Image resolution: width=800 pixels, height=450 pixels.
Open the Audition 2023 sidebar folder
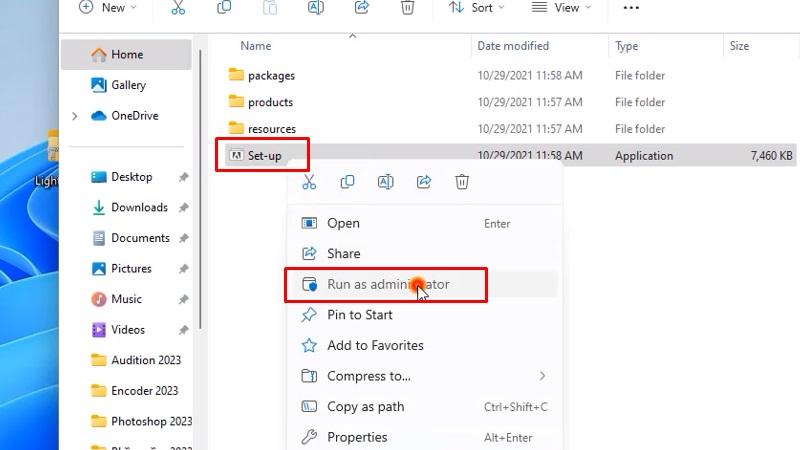coord(136,360)
